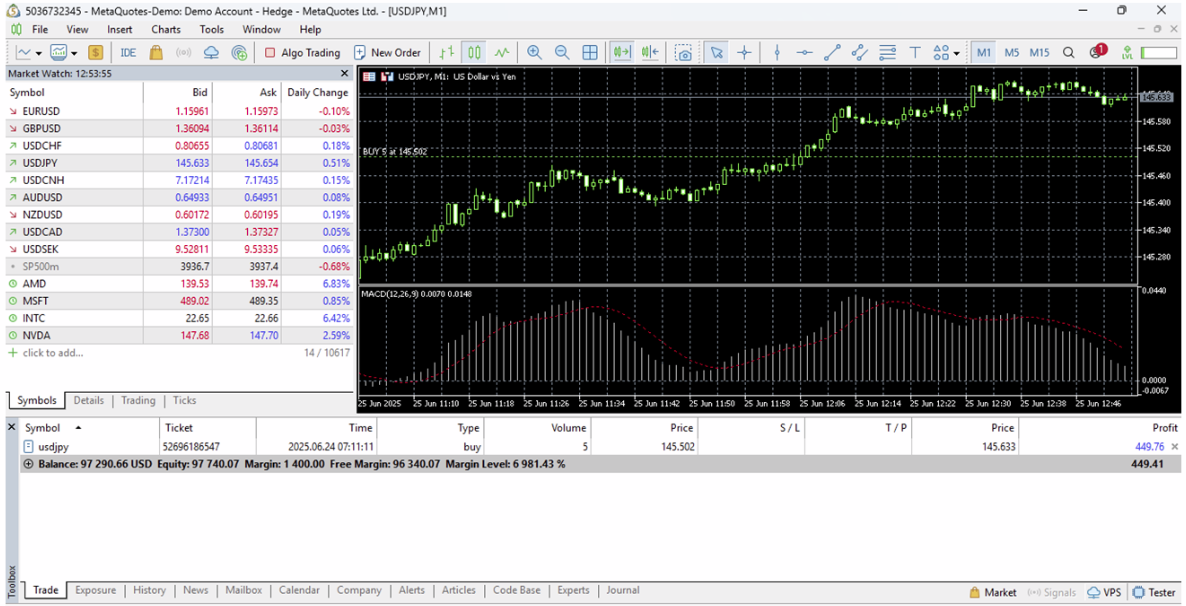Viewport: 1186px width, 606px height.
Task: Switch to the History tab
Action: coord(149,590)
